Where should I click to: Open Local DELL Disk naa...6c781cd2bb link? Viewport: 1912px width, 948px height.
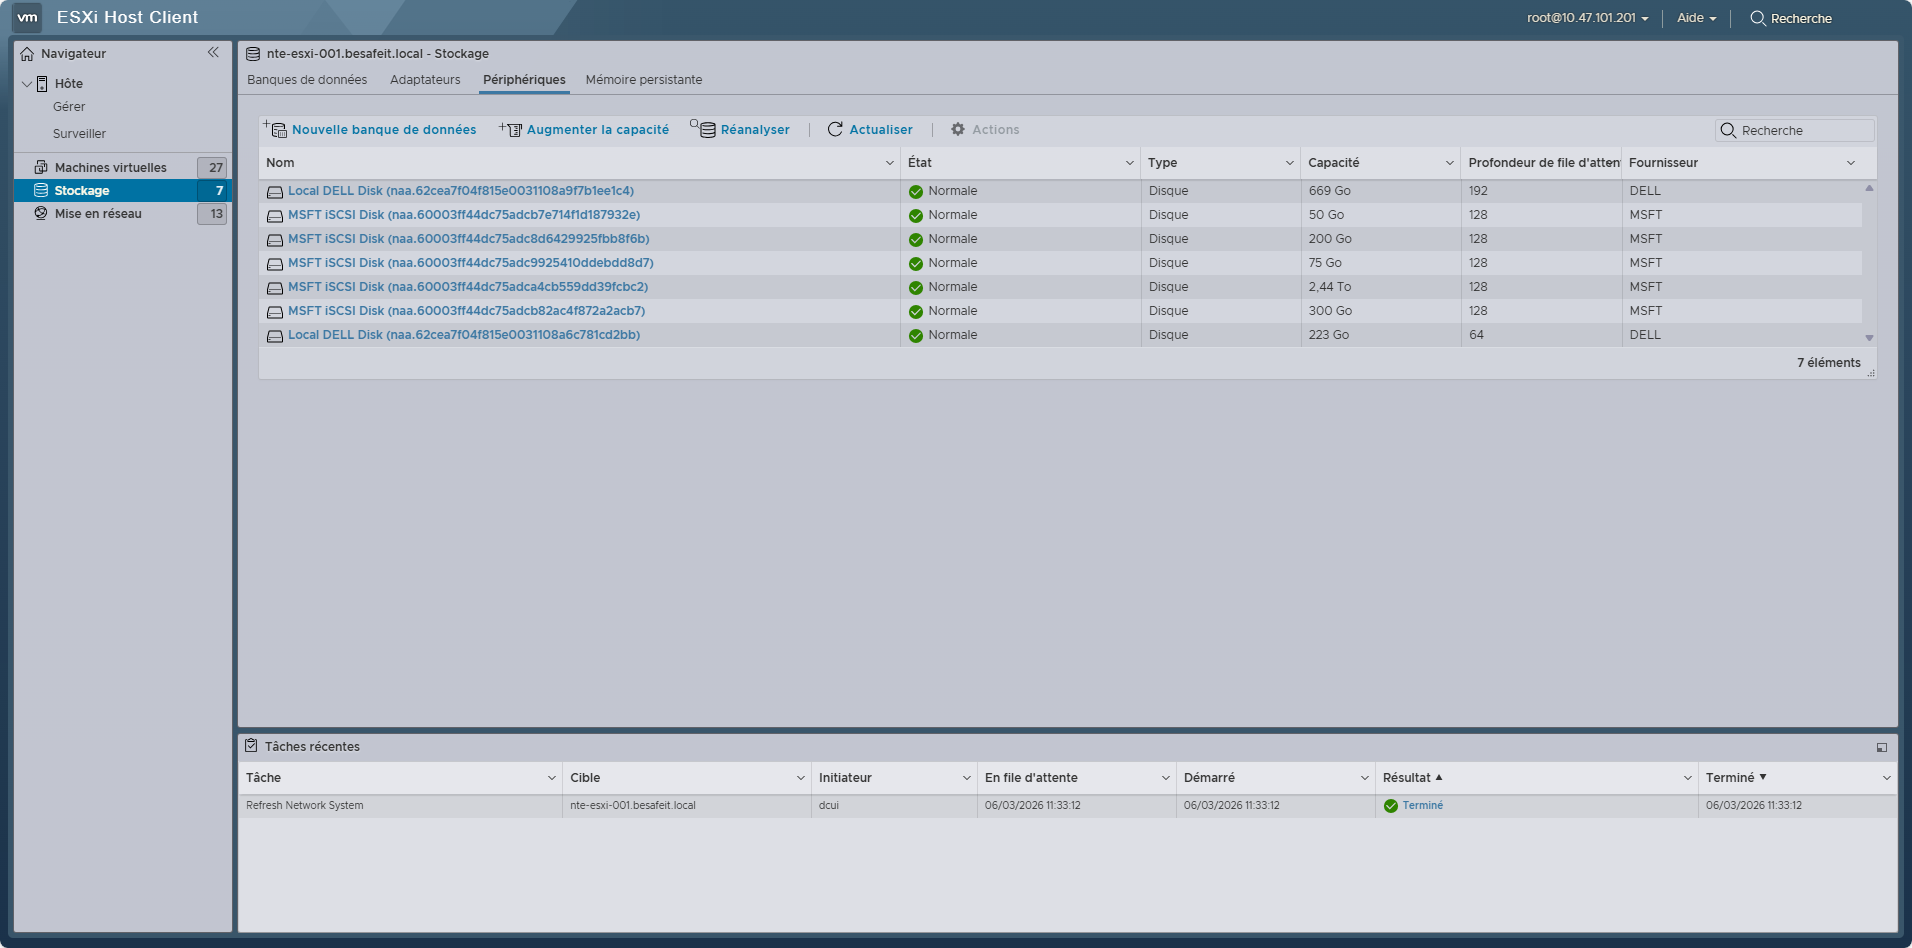pyautogui.click(x=464, y=335)
